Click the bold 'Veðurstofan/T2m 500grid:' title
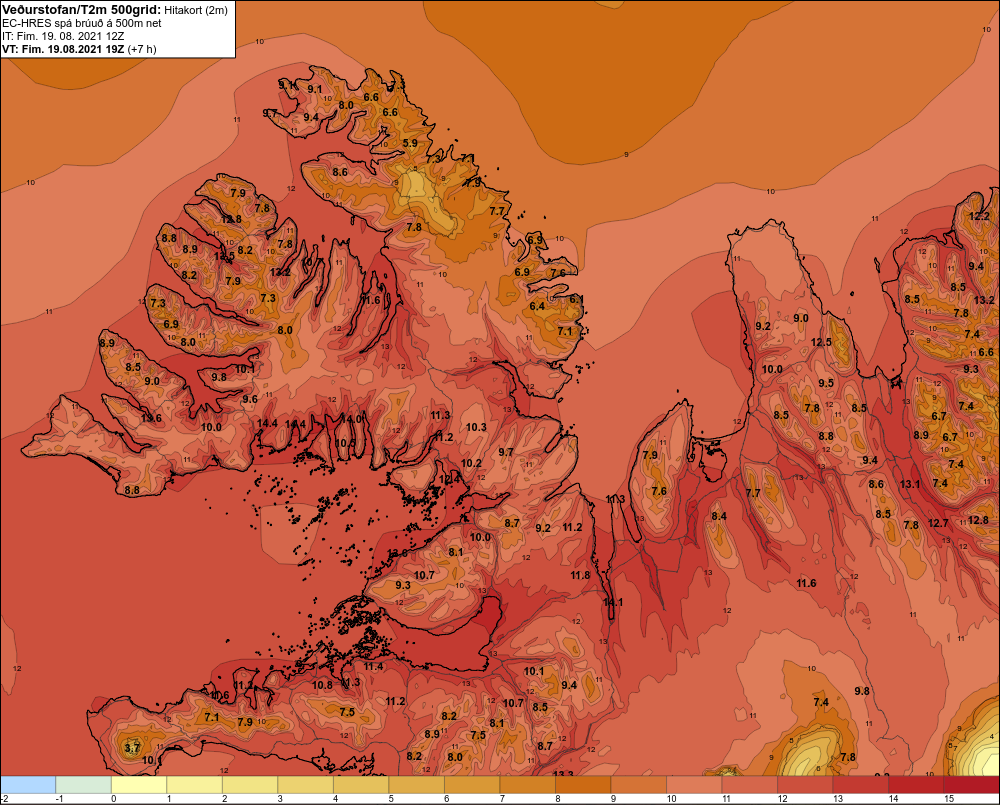The image size is (1000, 805). (82, 10)
